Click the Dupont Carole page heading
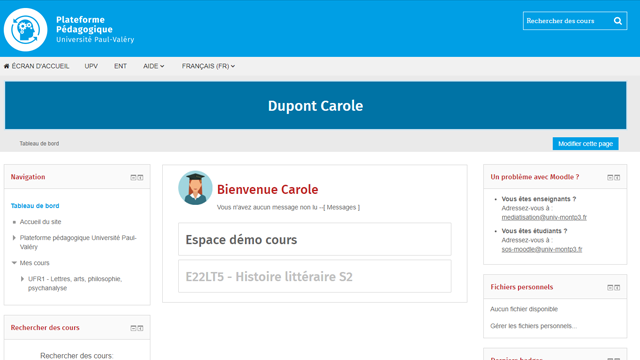 316,106
